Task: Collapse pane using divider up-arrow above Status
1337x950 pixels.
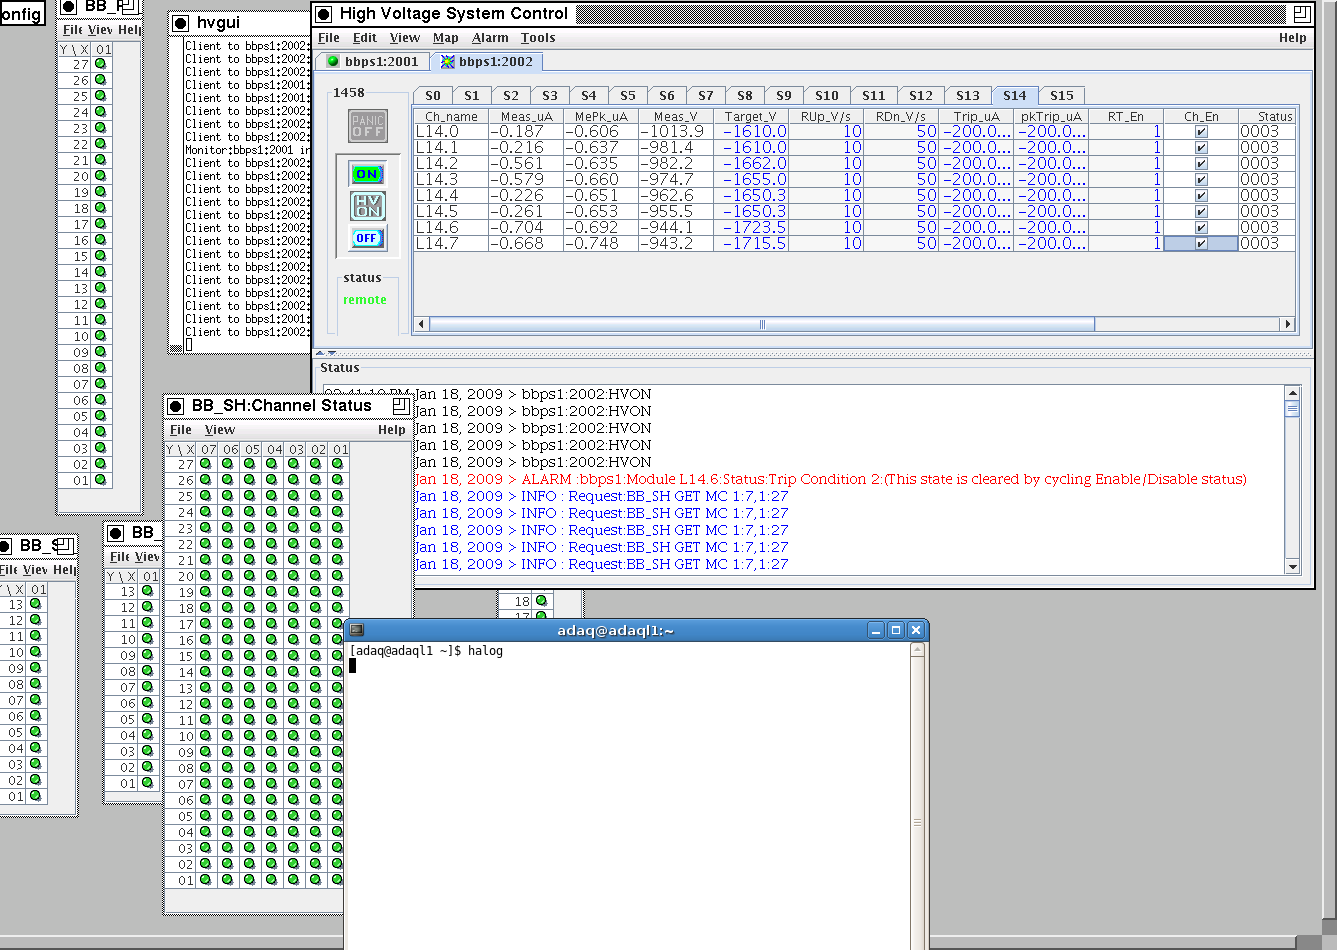Action: coord(321,353)
